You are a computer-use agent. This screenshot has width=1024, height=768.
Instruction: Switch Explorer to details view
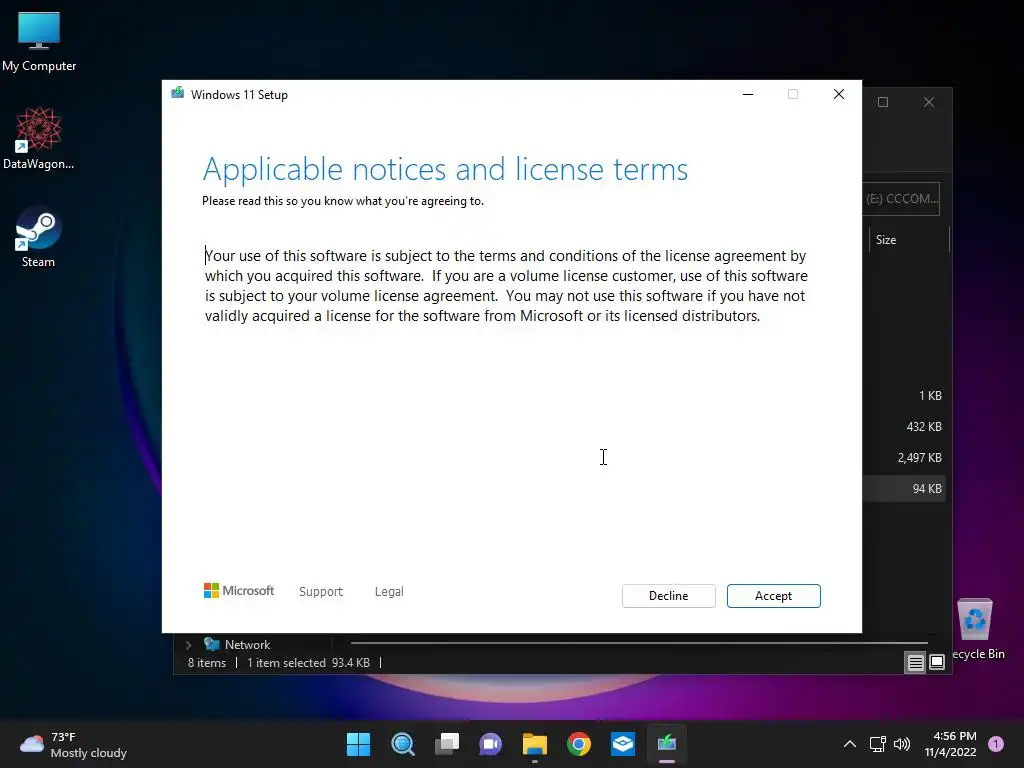click(916, 662)
